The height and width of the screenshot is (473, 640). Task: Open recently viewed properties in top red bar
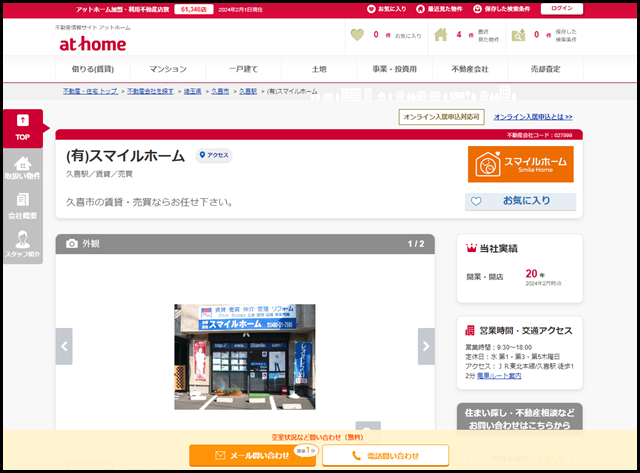pos(439,9)
